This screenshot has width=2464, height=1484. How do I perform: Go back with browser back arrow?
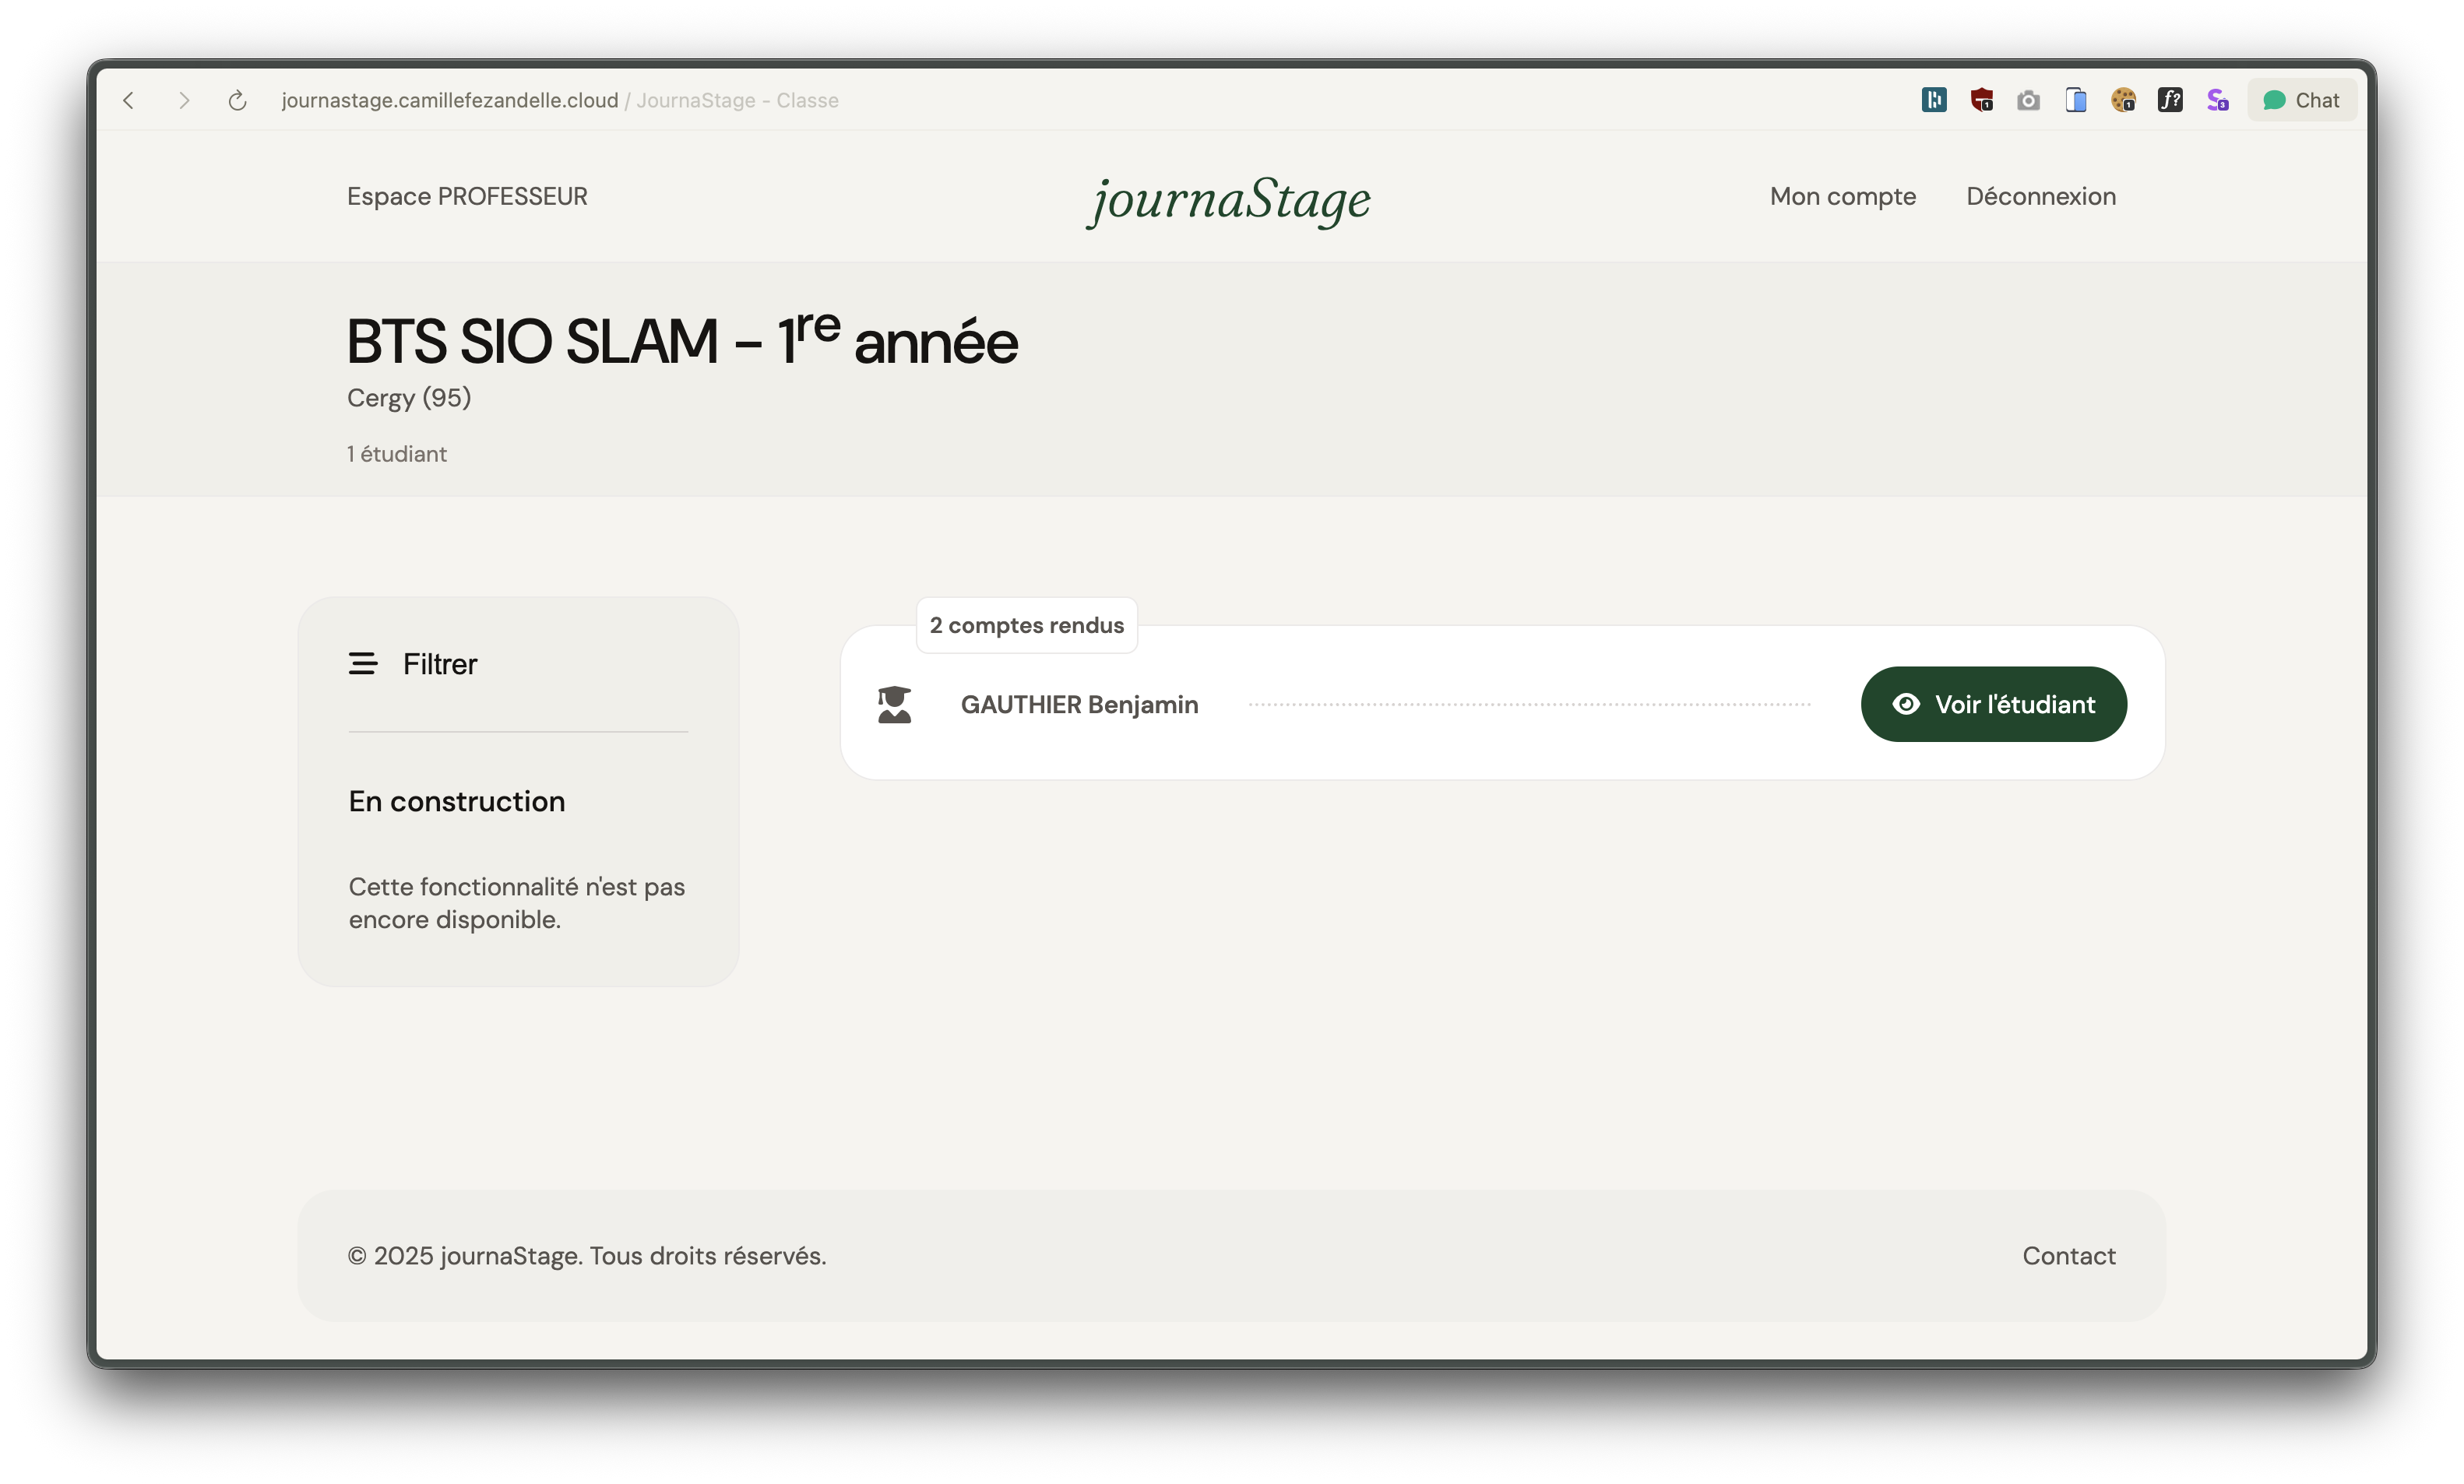point(129,100)
